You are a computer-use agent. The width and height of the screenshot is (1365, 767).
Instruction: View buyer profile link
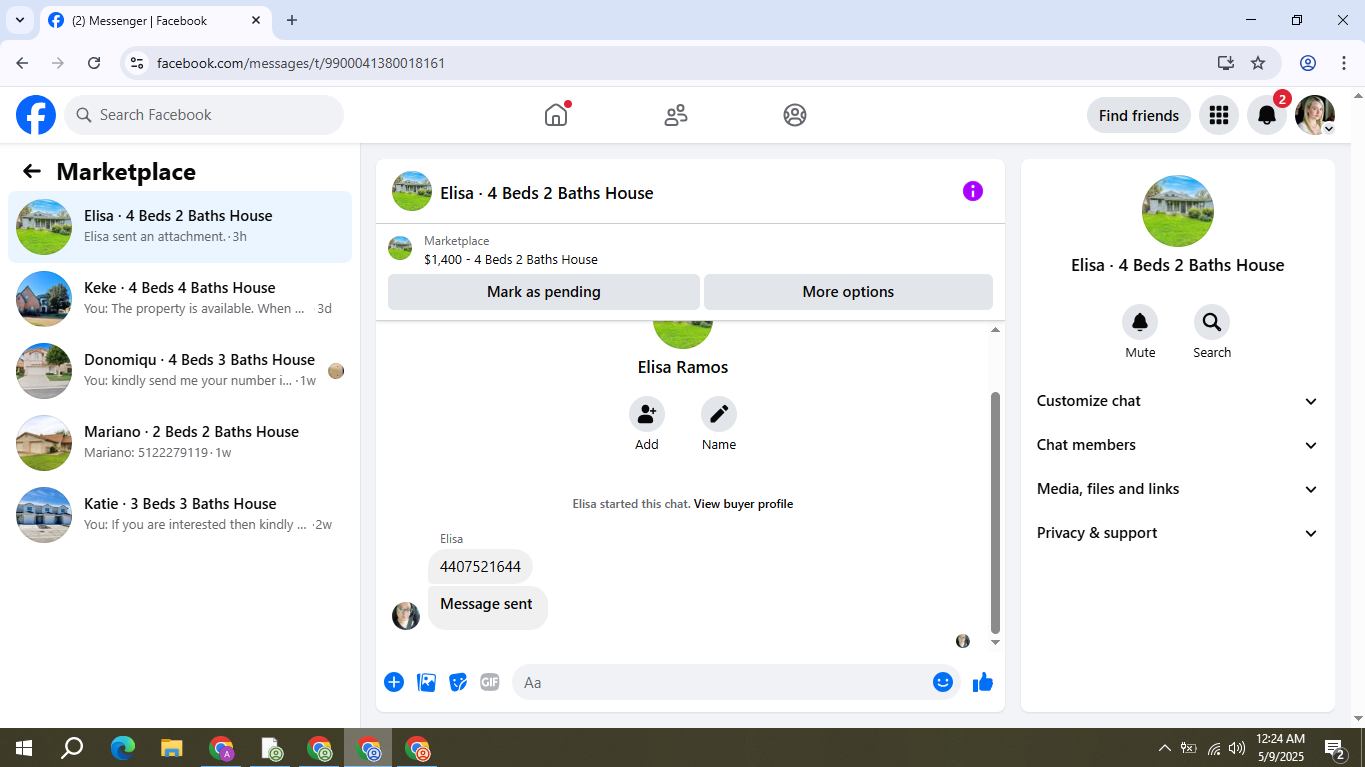pos(743,504)
